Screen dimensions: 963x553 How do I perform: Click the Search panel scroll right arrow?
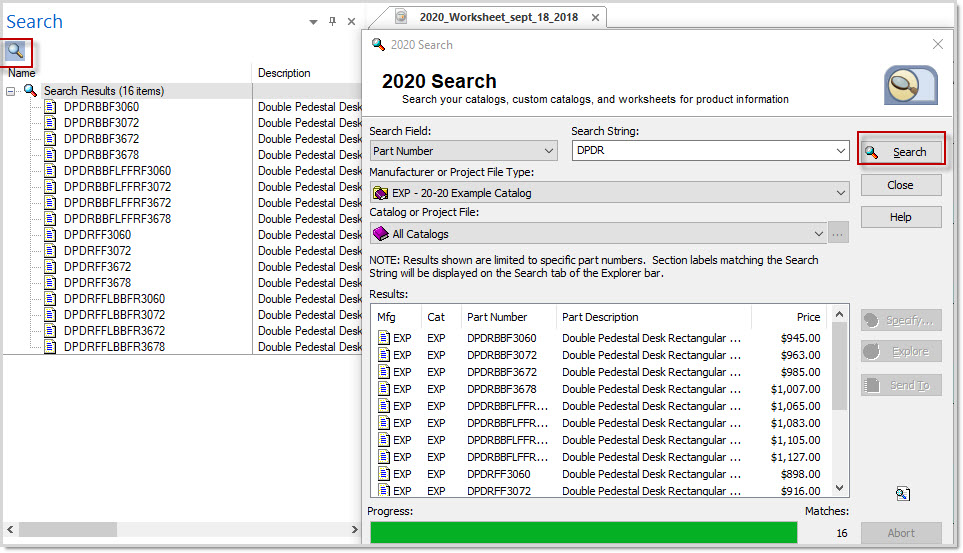[x=354, y=529]
